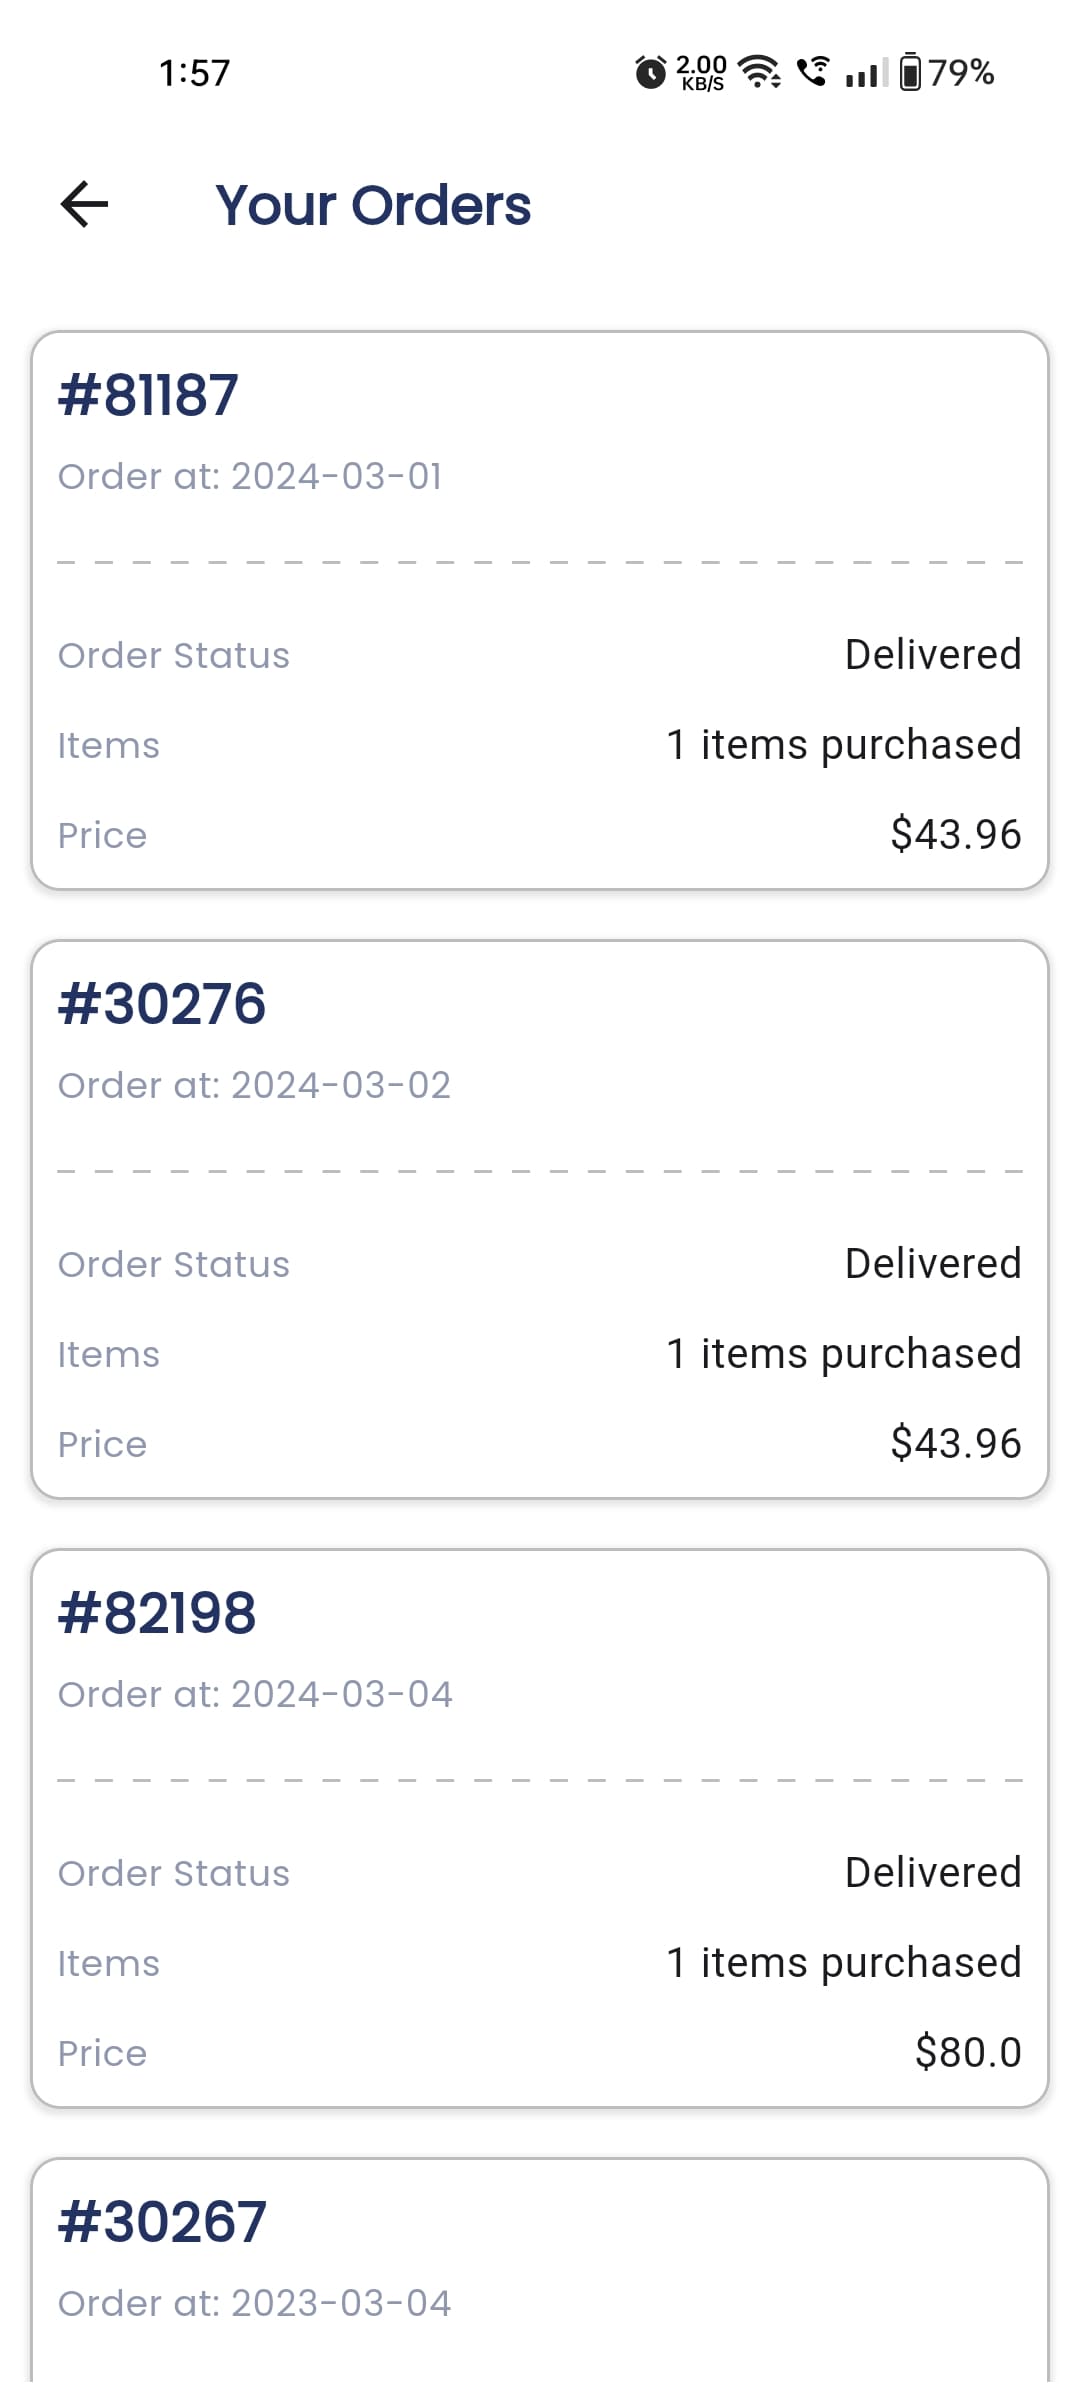
Task: Tap the clock time 1:57
Action: click(x=195, y=73)
